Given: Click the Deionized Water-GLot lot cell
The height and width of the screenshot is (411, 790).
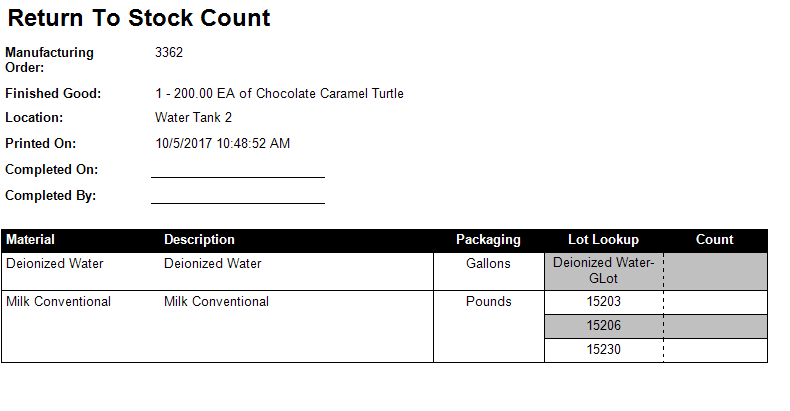Looking at the screenshot, I should (x=604, y=271).
